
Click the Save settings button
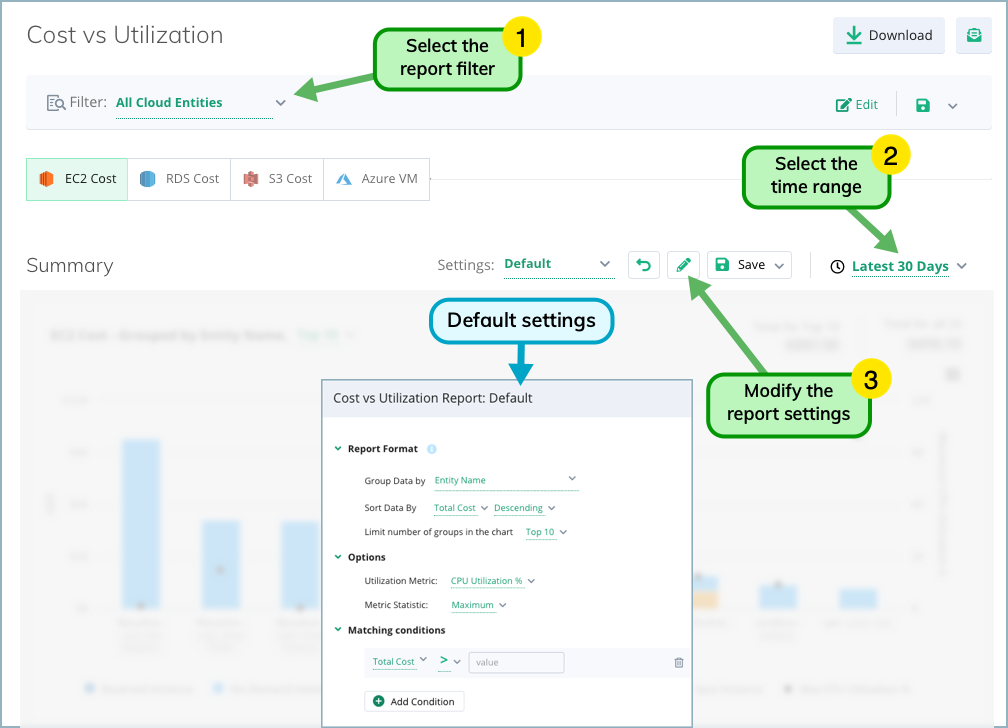click(x=749, y=265)
